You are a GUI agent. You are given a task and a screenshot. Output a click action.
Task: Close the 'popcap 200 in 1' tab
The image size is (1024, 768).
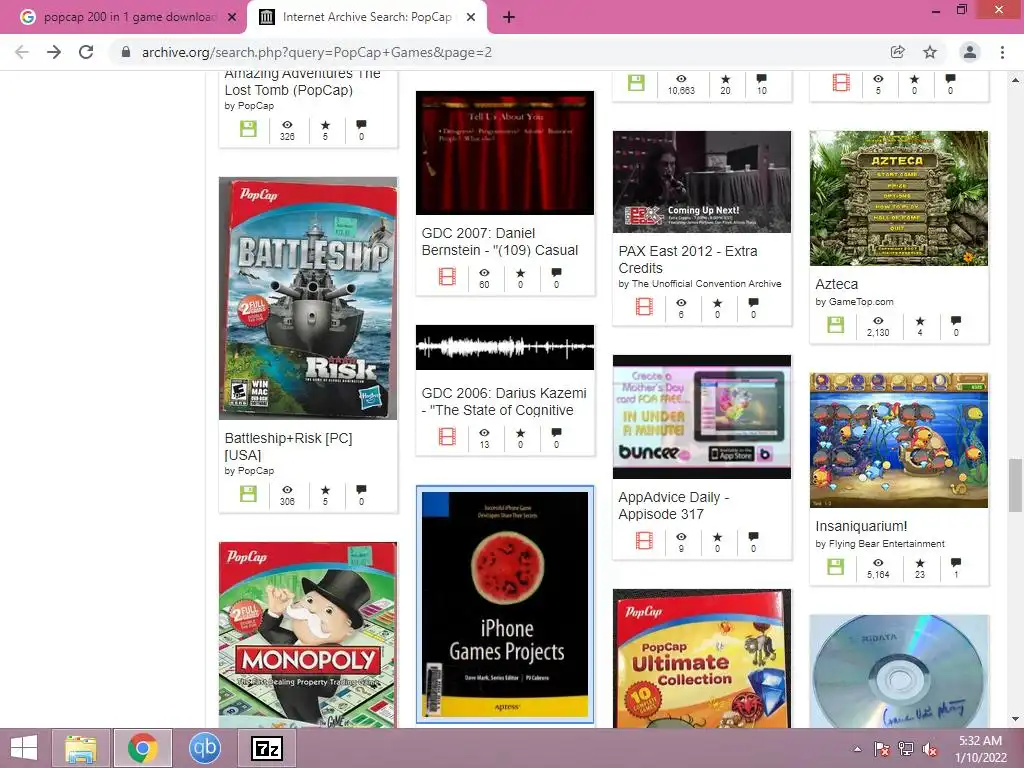point(232,17)
